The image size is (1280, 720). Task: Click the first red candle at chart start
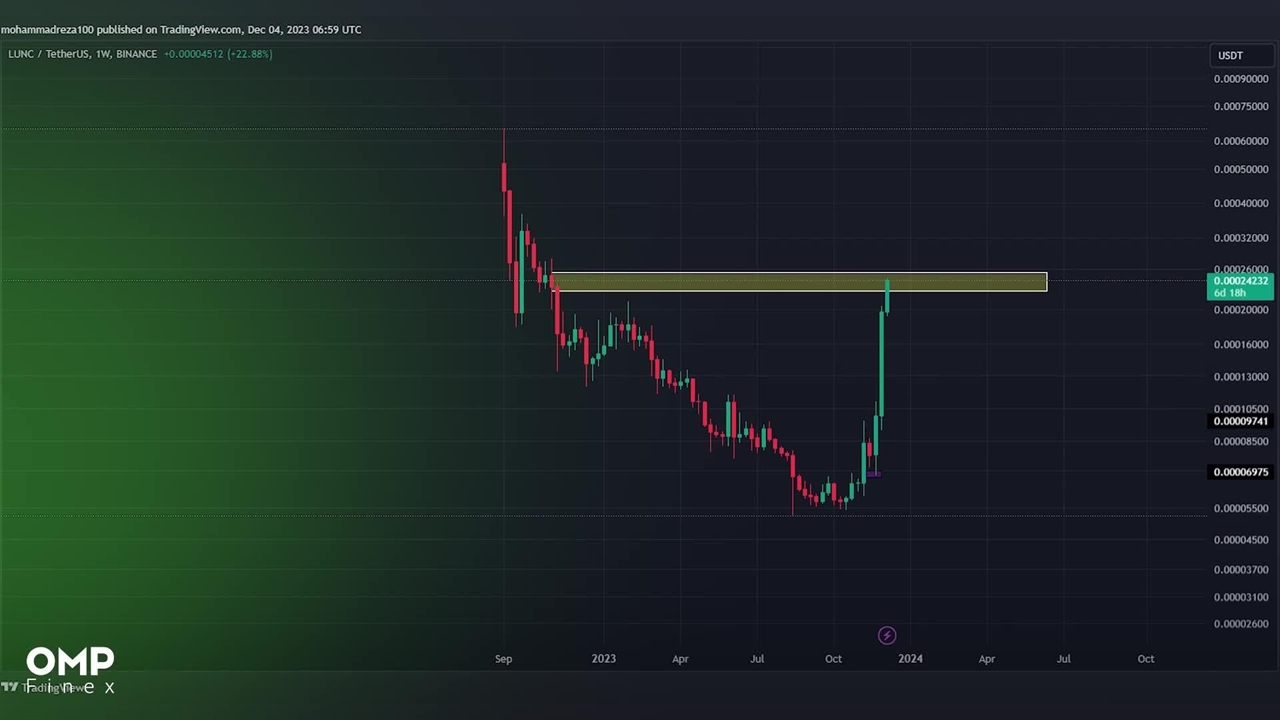pyautogui.click(x=504, y=178)
